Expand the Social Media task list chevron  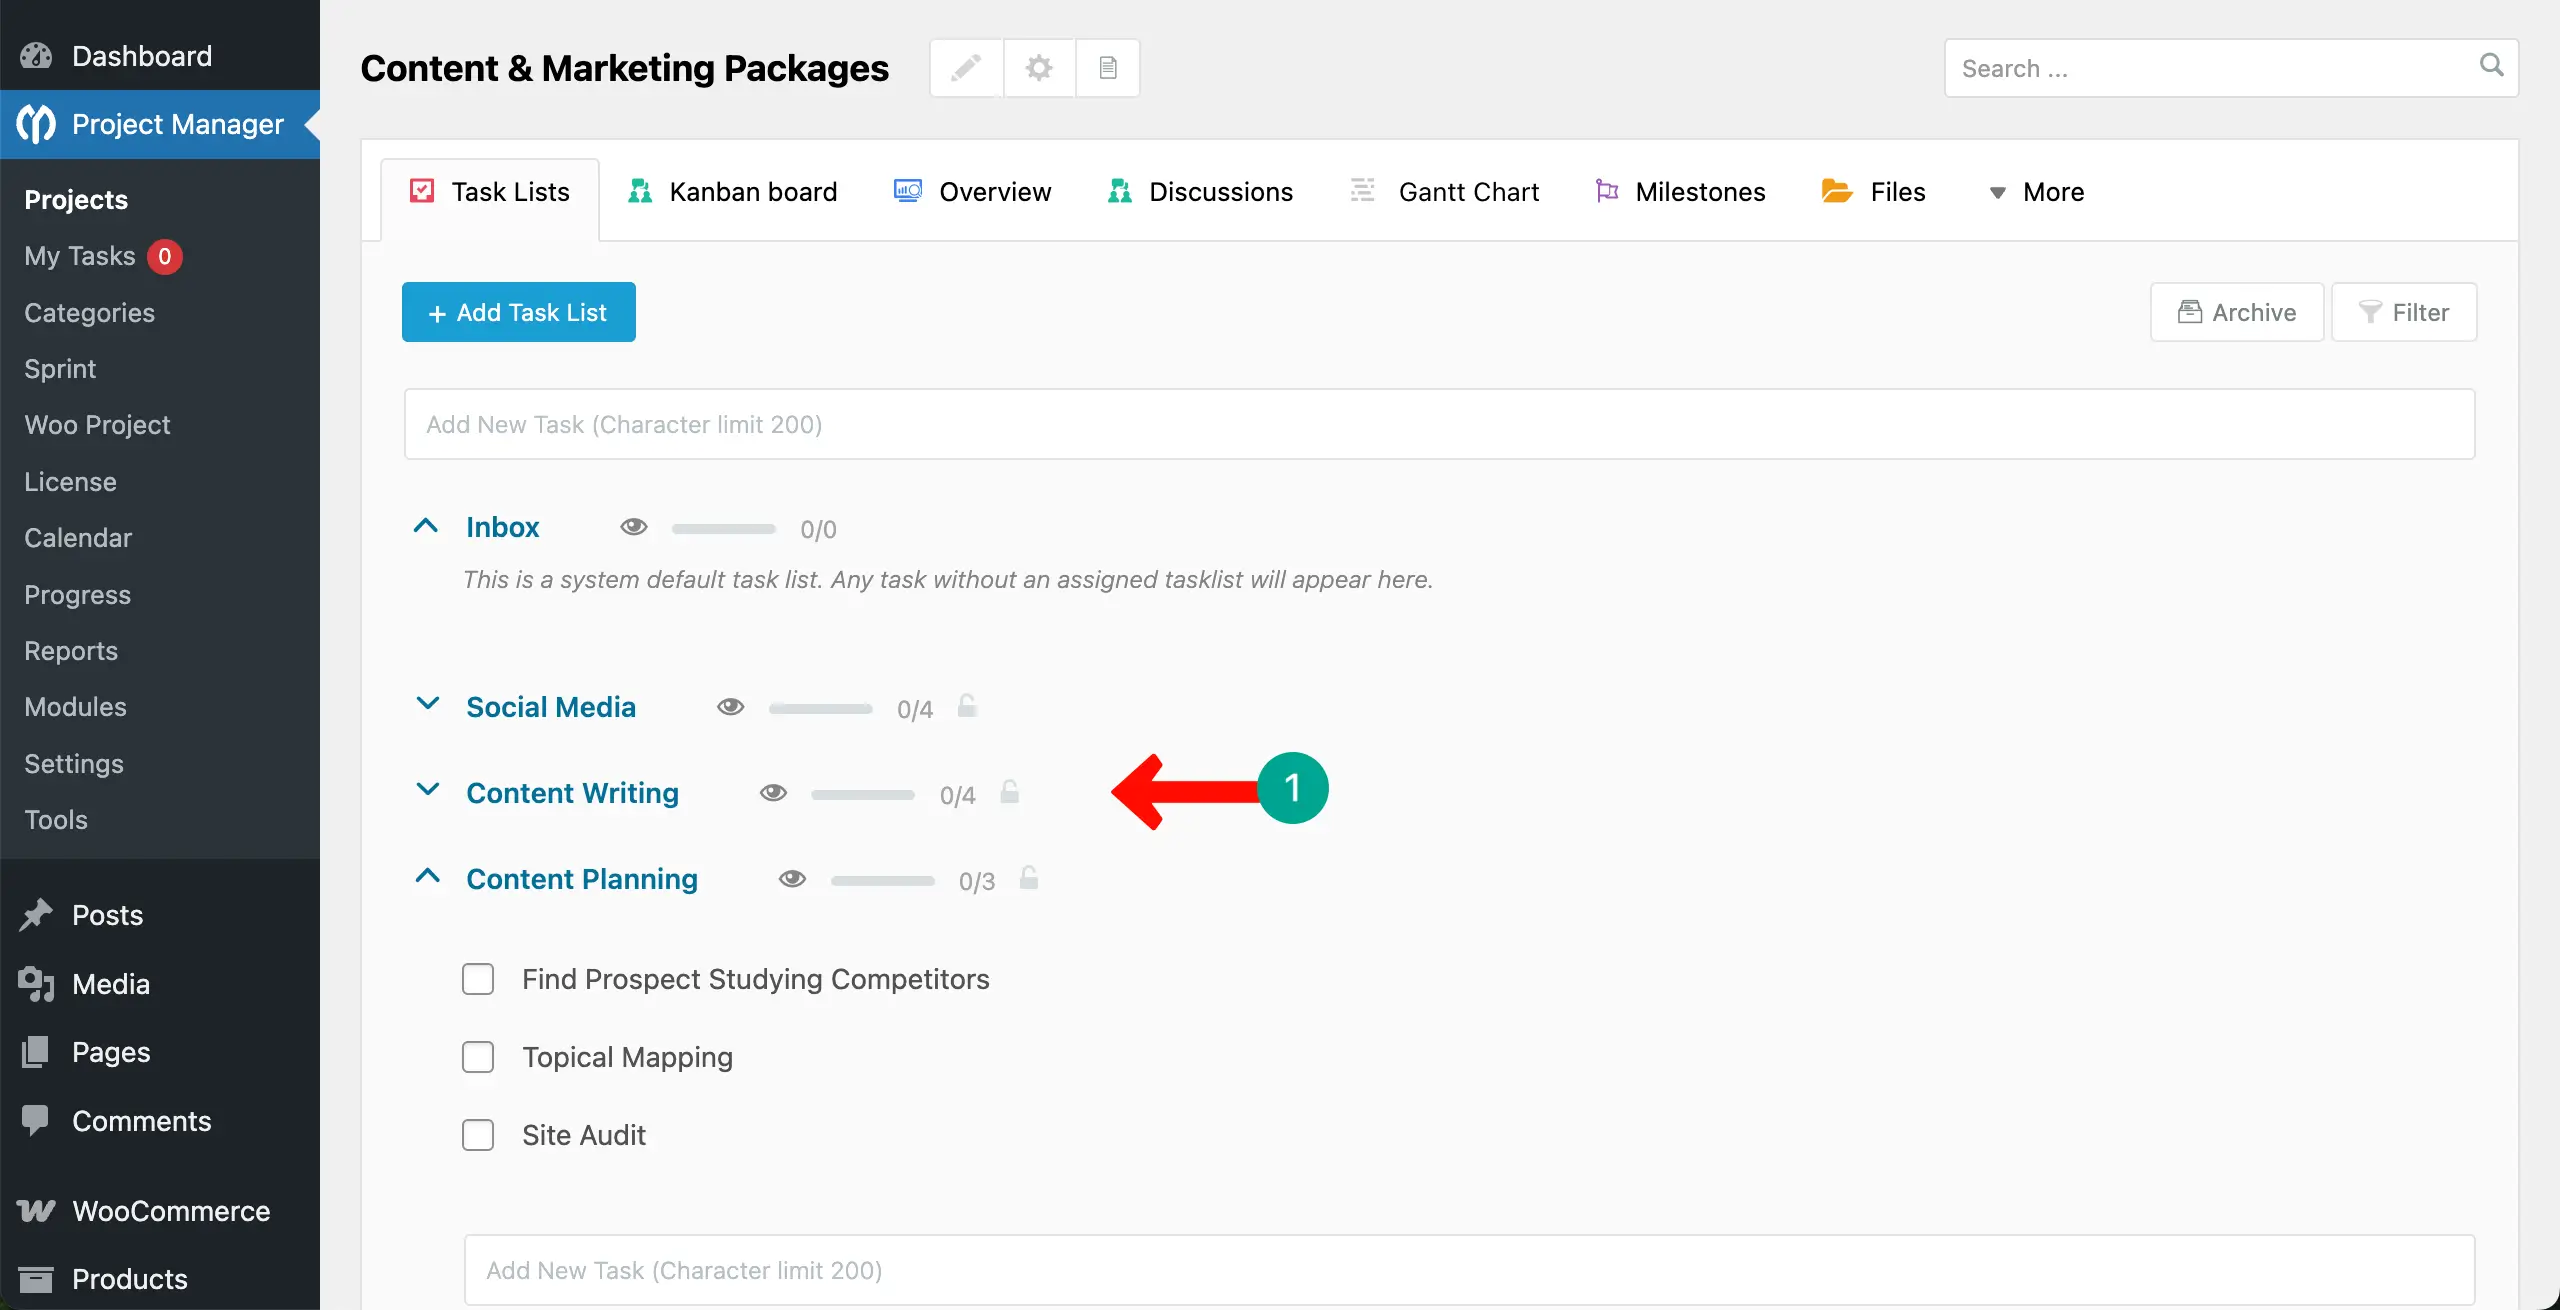[x=427, y=705]
